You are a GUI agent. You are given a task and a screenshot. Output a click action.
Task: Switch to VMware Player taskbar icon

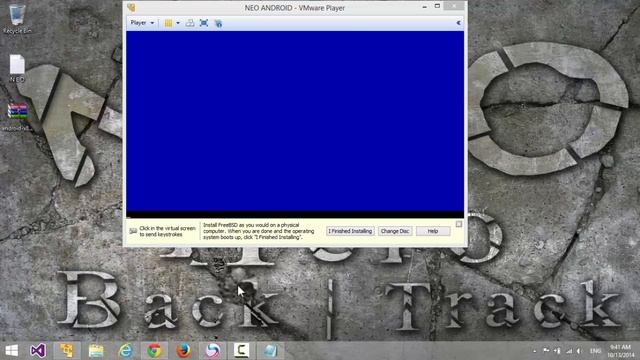point(67,351)
